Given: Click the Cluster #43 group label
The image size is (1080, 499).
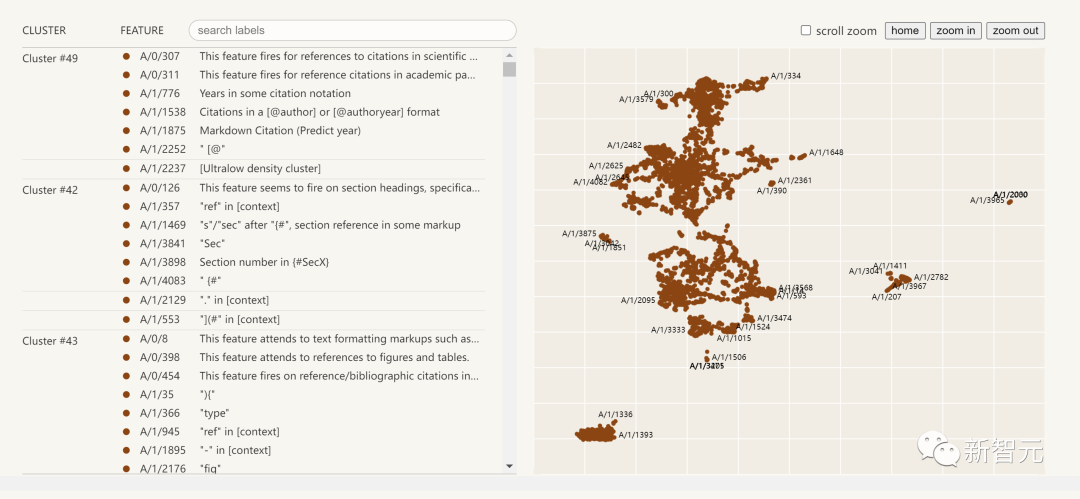Looking at the screenshot, I should (x=50, y=341).
